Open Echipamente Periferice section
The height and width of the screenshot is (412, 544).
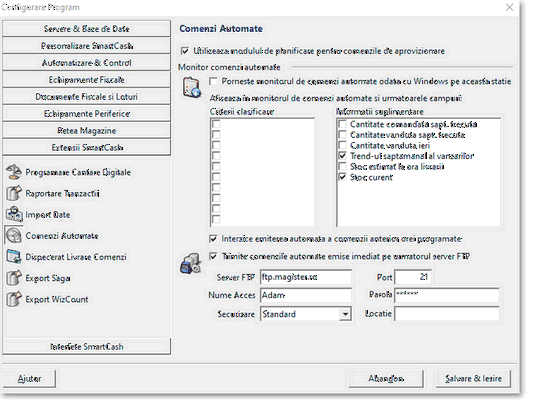click(86, 114)
